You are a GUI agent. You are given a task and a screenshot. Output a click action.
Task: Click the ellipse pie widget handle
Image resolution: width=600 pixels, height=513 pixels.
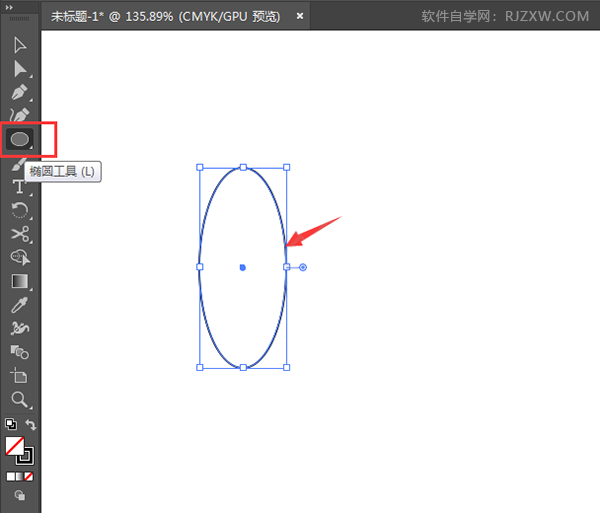(x=303, y=267)
